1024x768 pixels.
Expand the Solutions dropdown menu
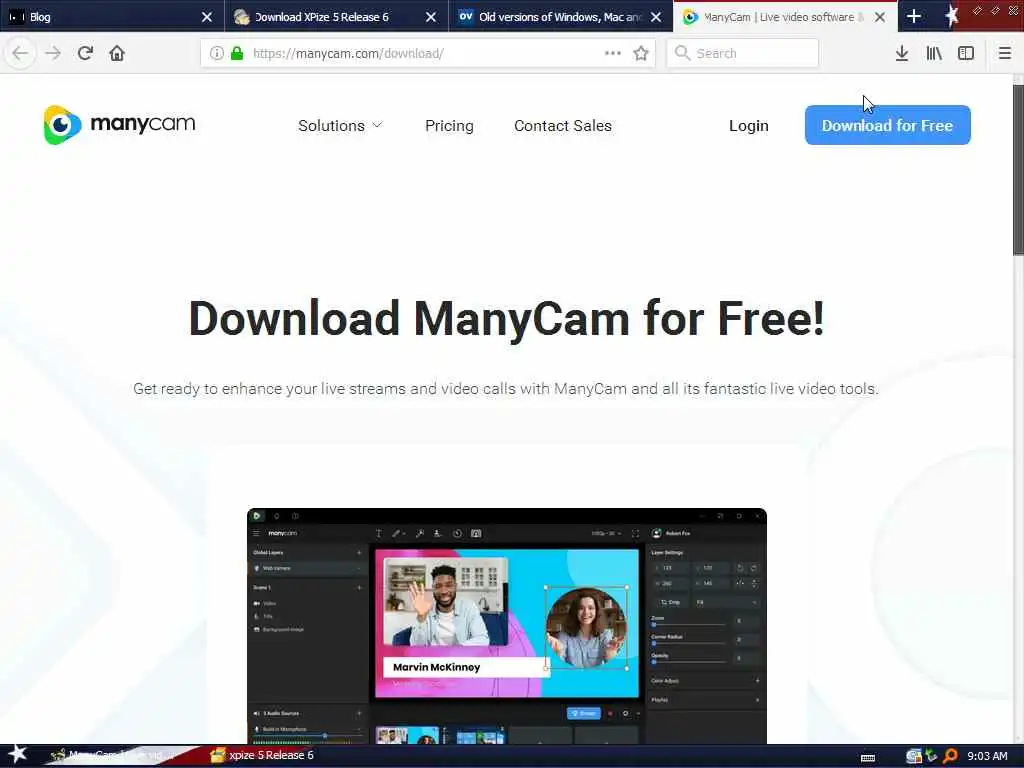pos(340,125)
